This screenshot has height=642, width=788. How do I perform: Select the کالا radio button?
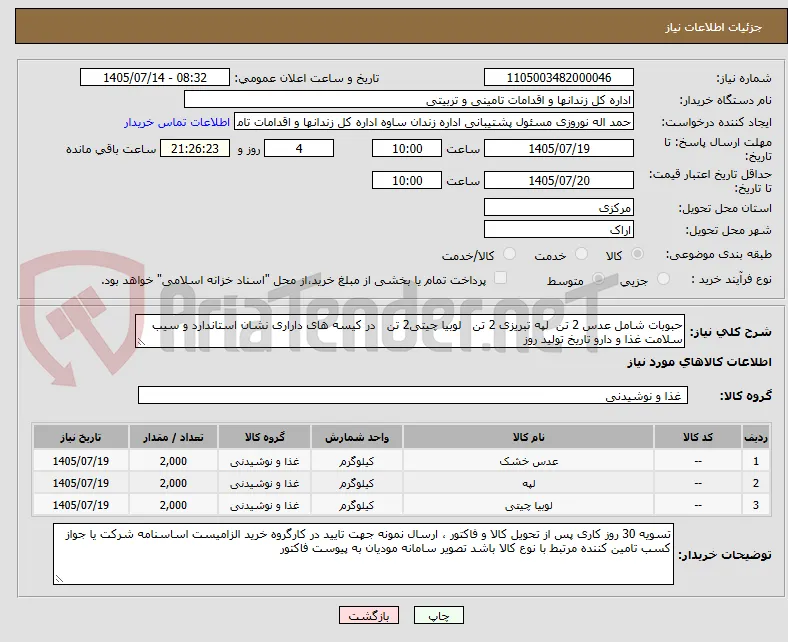(x=637, y=254)
